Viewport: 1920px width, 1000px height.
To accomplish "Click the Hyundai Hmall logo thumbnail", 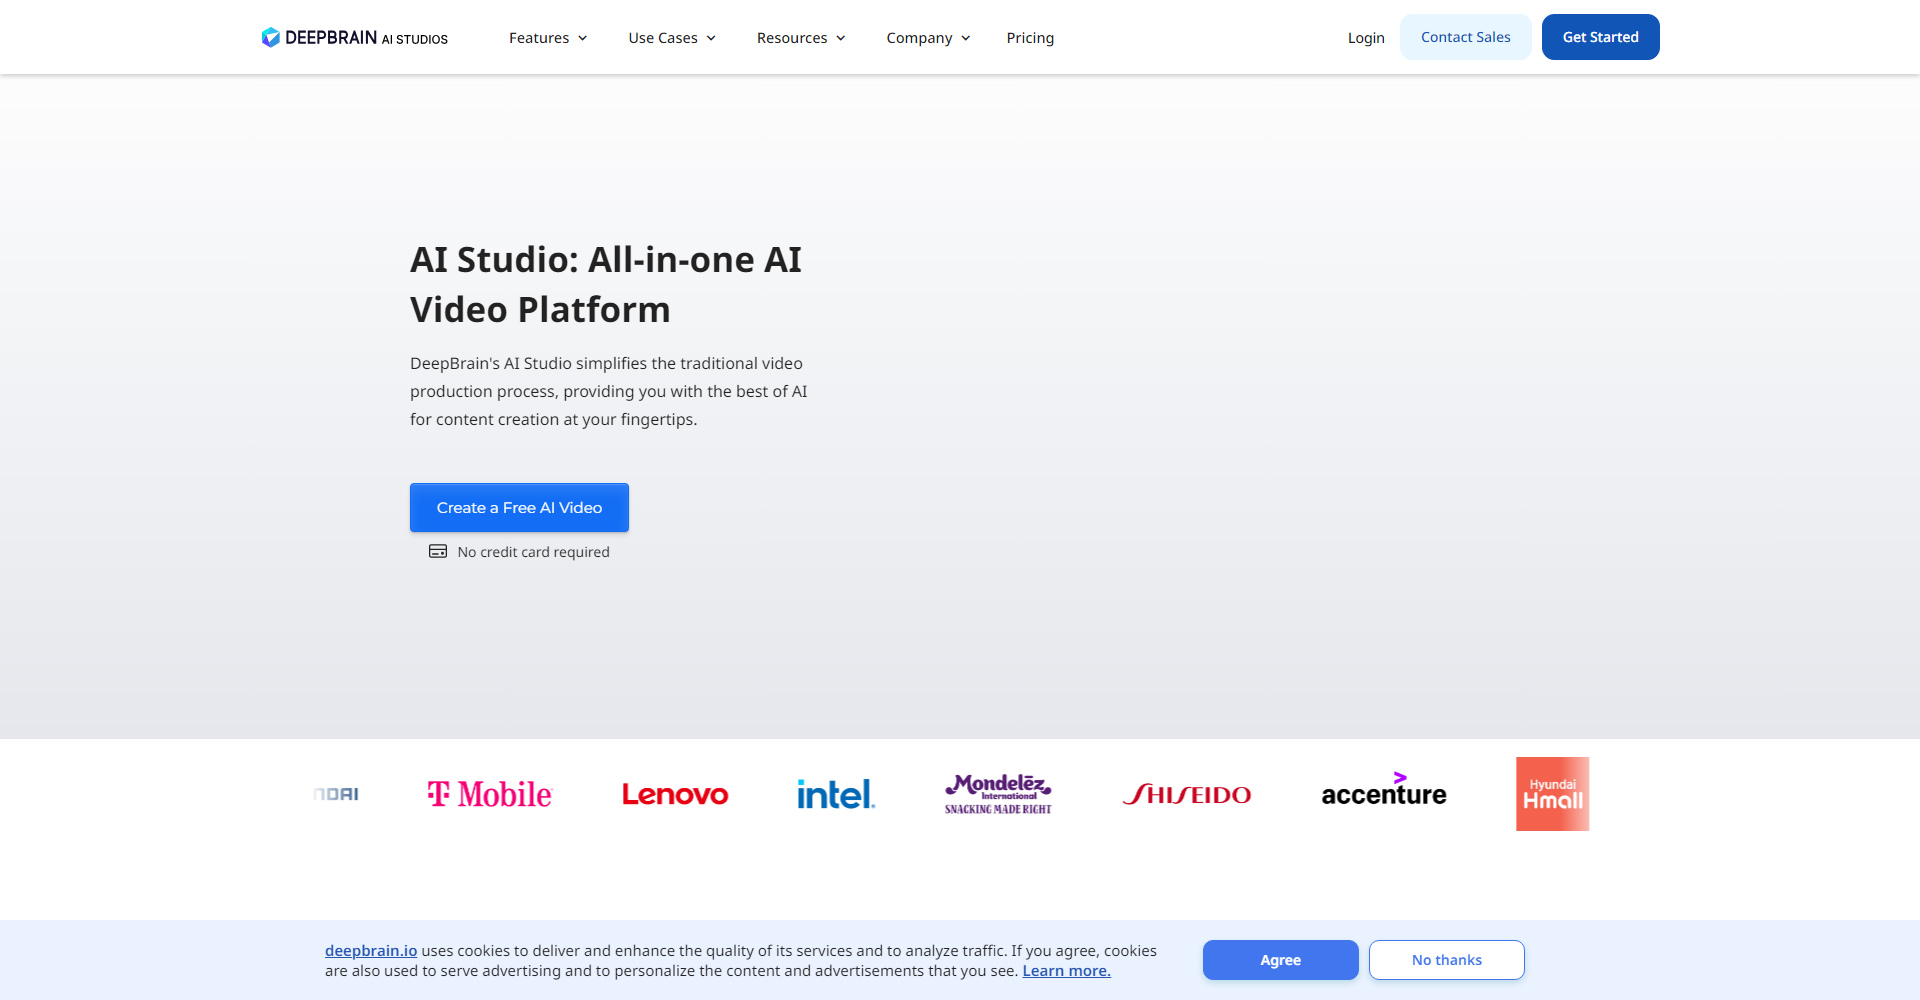I will click(1552, 793).
